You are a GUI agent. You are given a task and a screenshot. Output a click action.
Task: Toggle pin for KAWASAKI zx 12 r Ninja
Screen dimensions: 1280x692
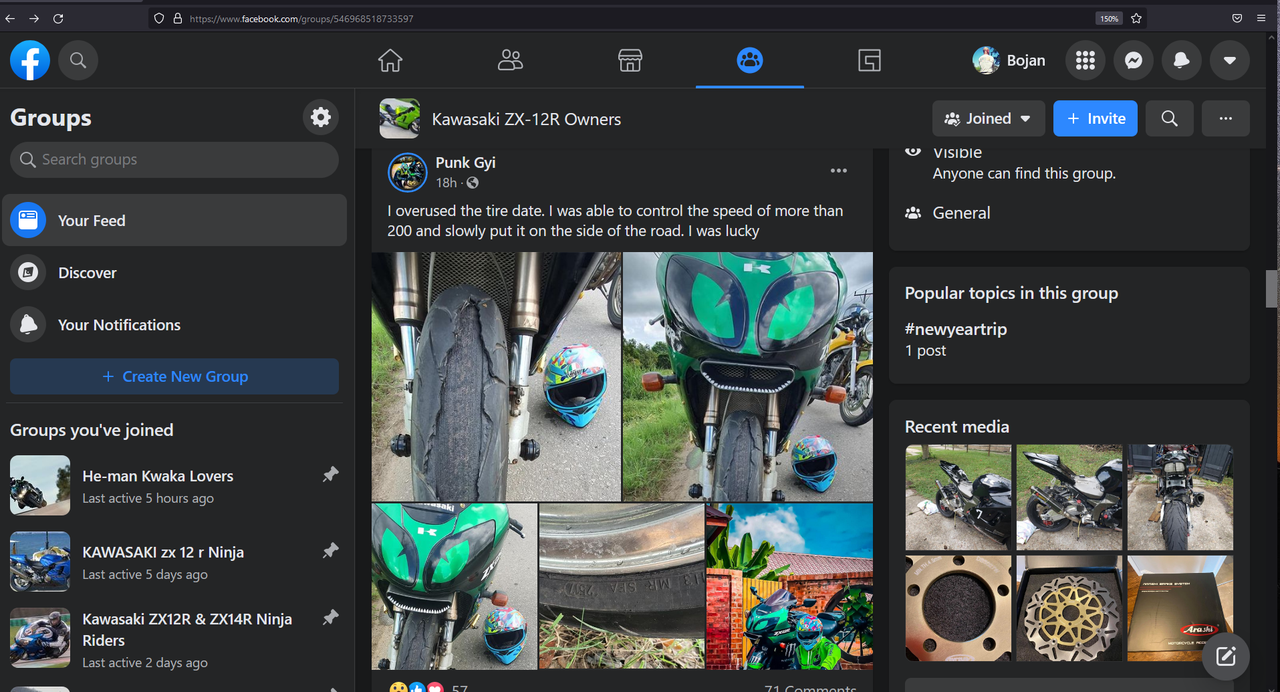coord(330,551)
